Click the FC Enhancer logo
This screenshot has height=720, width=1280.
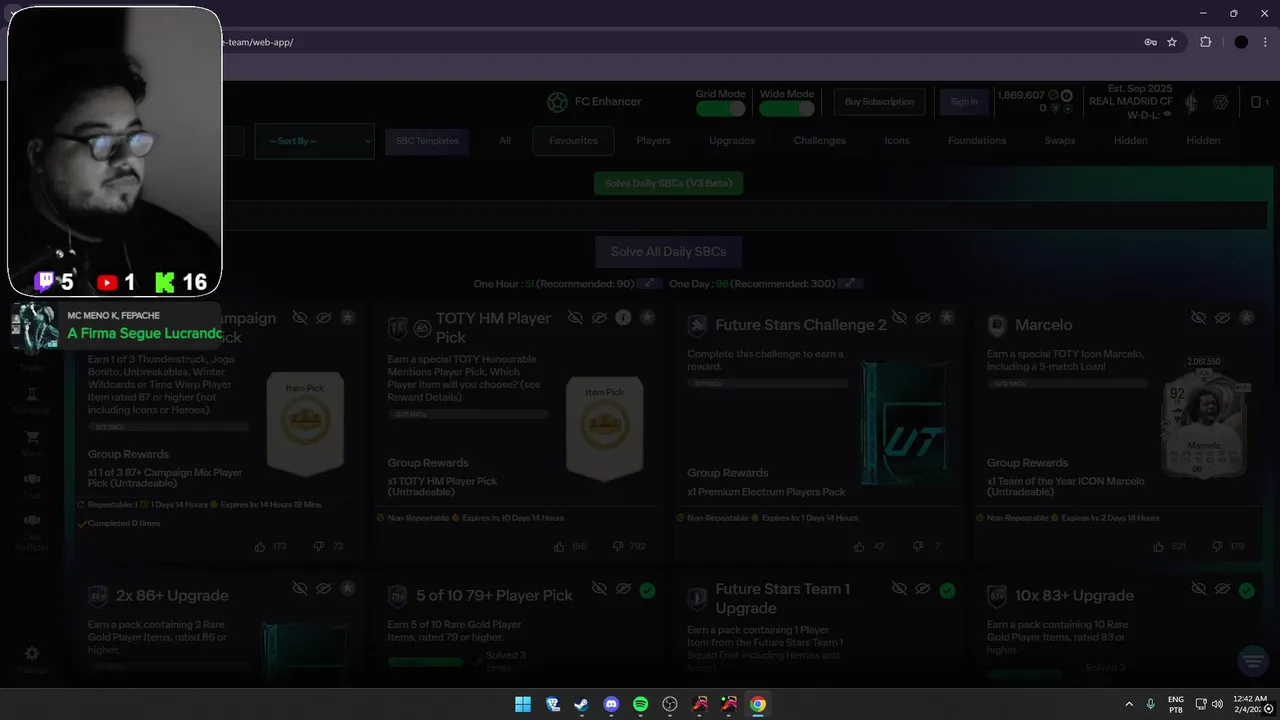[x=594, y=102]
